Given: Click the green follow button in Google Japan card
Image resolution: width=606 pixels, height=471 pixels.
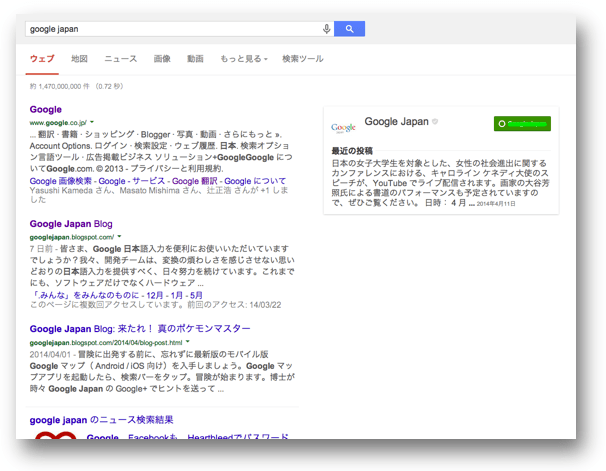Looking at the screenshot, I should [x=522, y=124].
